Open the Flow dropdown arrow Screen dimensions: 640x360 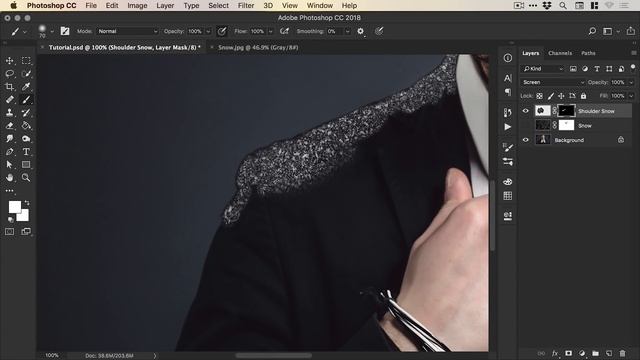(270, 31)
